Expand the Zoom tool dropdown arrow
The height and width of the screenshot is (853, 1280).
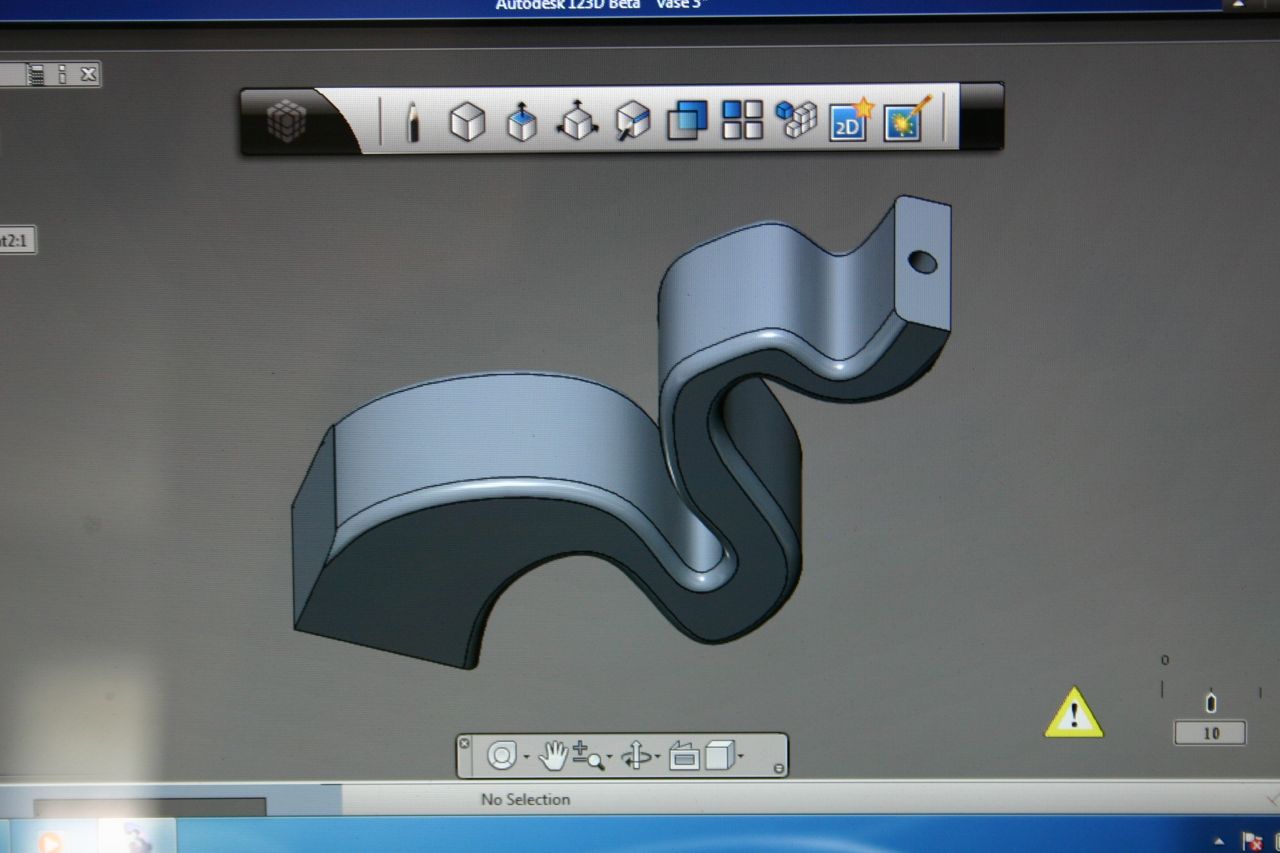click(610, 759)
